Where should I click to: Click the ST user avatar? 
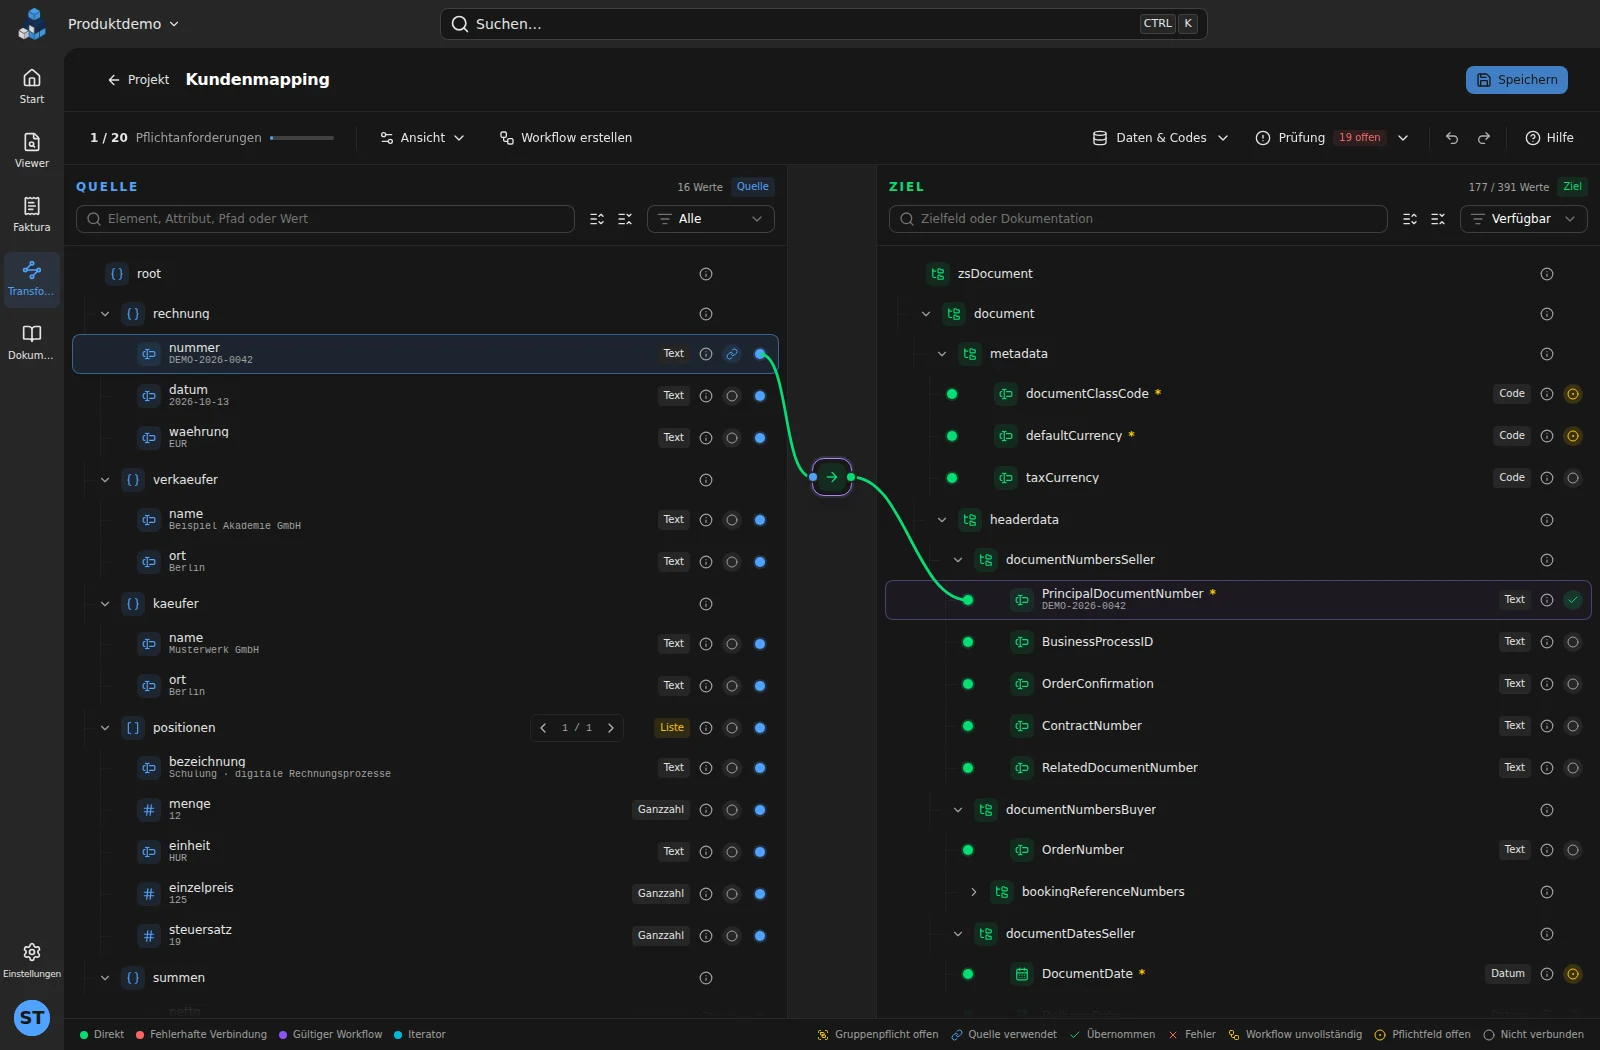pos(32,1018)
